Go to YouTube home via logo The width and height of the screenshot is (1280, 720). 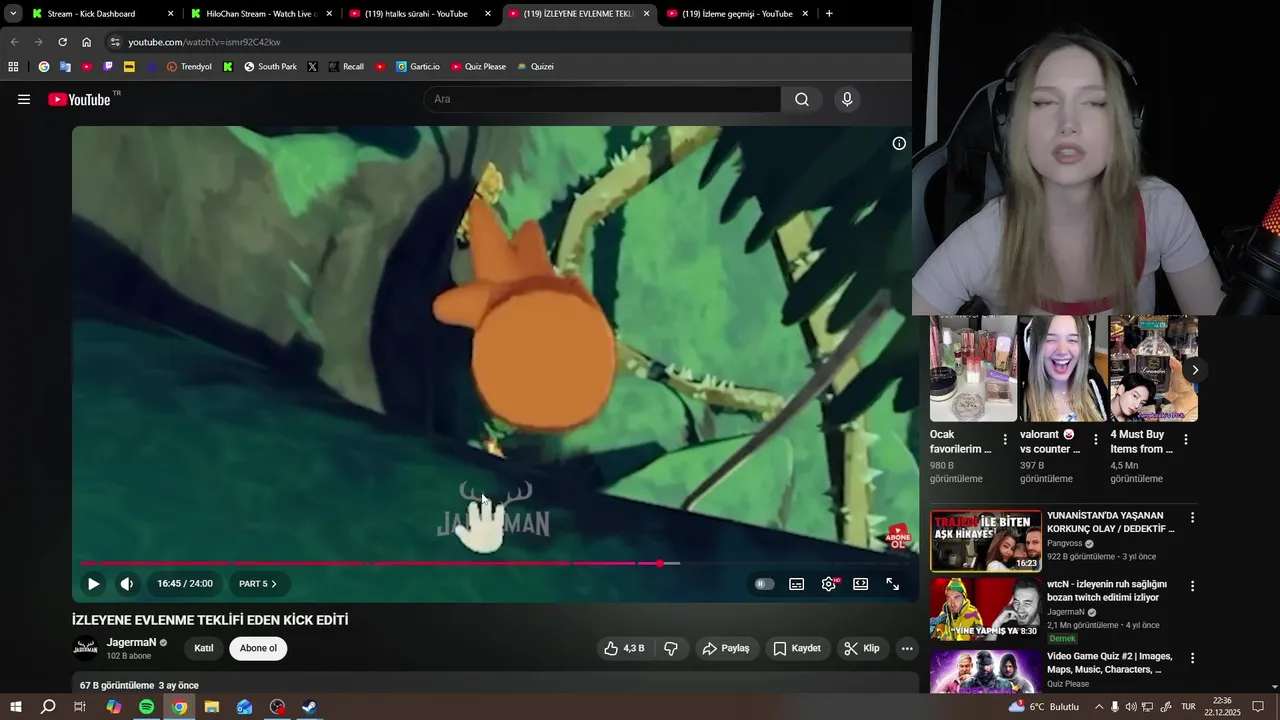(x=80, y=99)
